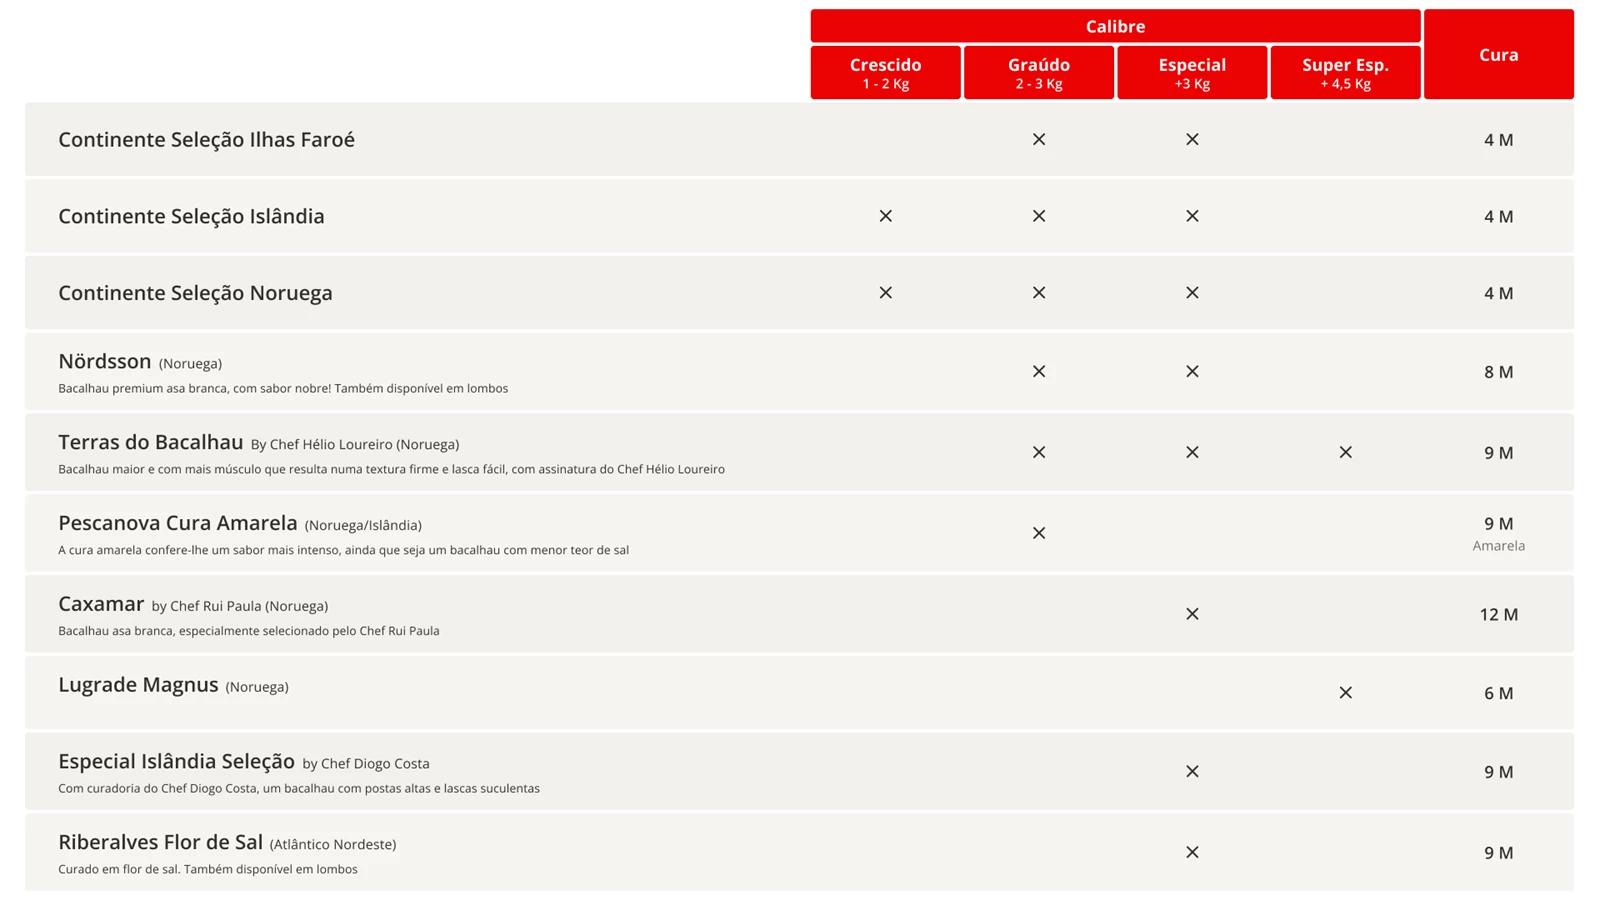Image resolution: width=1600 pixels, height=900 pixels.
Task: Click the Especial X mark for Riberalves Flor de Sal
Action: (1192, 853)
